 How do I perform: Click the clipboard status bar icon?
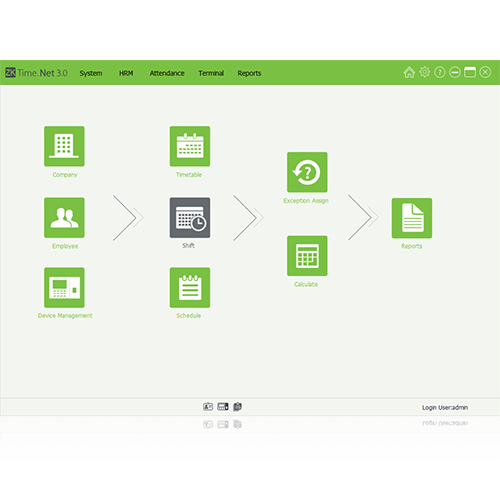237,406
